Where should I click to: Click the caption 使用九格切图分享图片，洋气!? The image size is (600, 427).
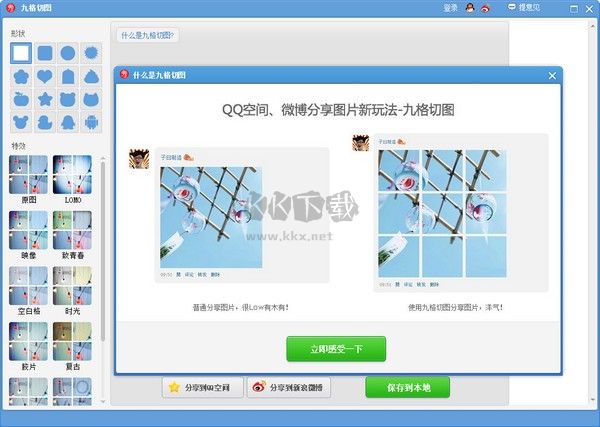[x=455, y=307]
